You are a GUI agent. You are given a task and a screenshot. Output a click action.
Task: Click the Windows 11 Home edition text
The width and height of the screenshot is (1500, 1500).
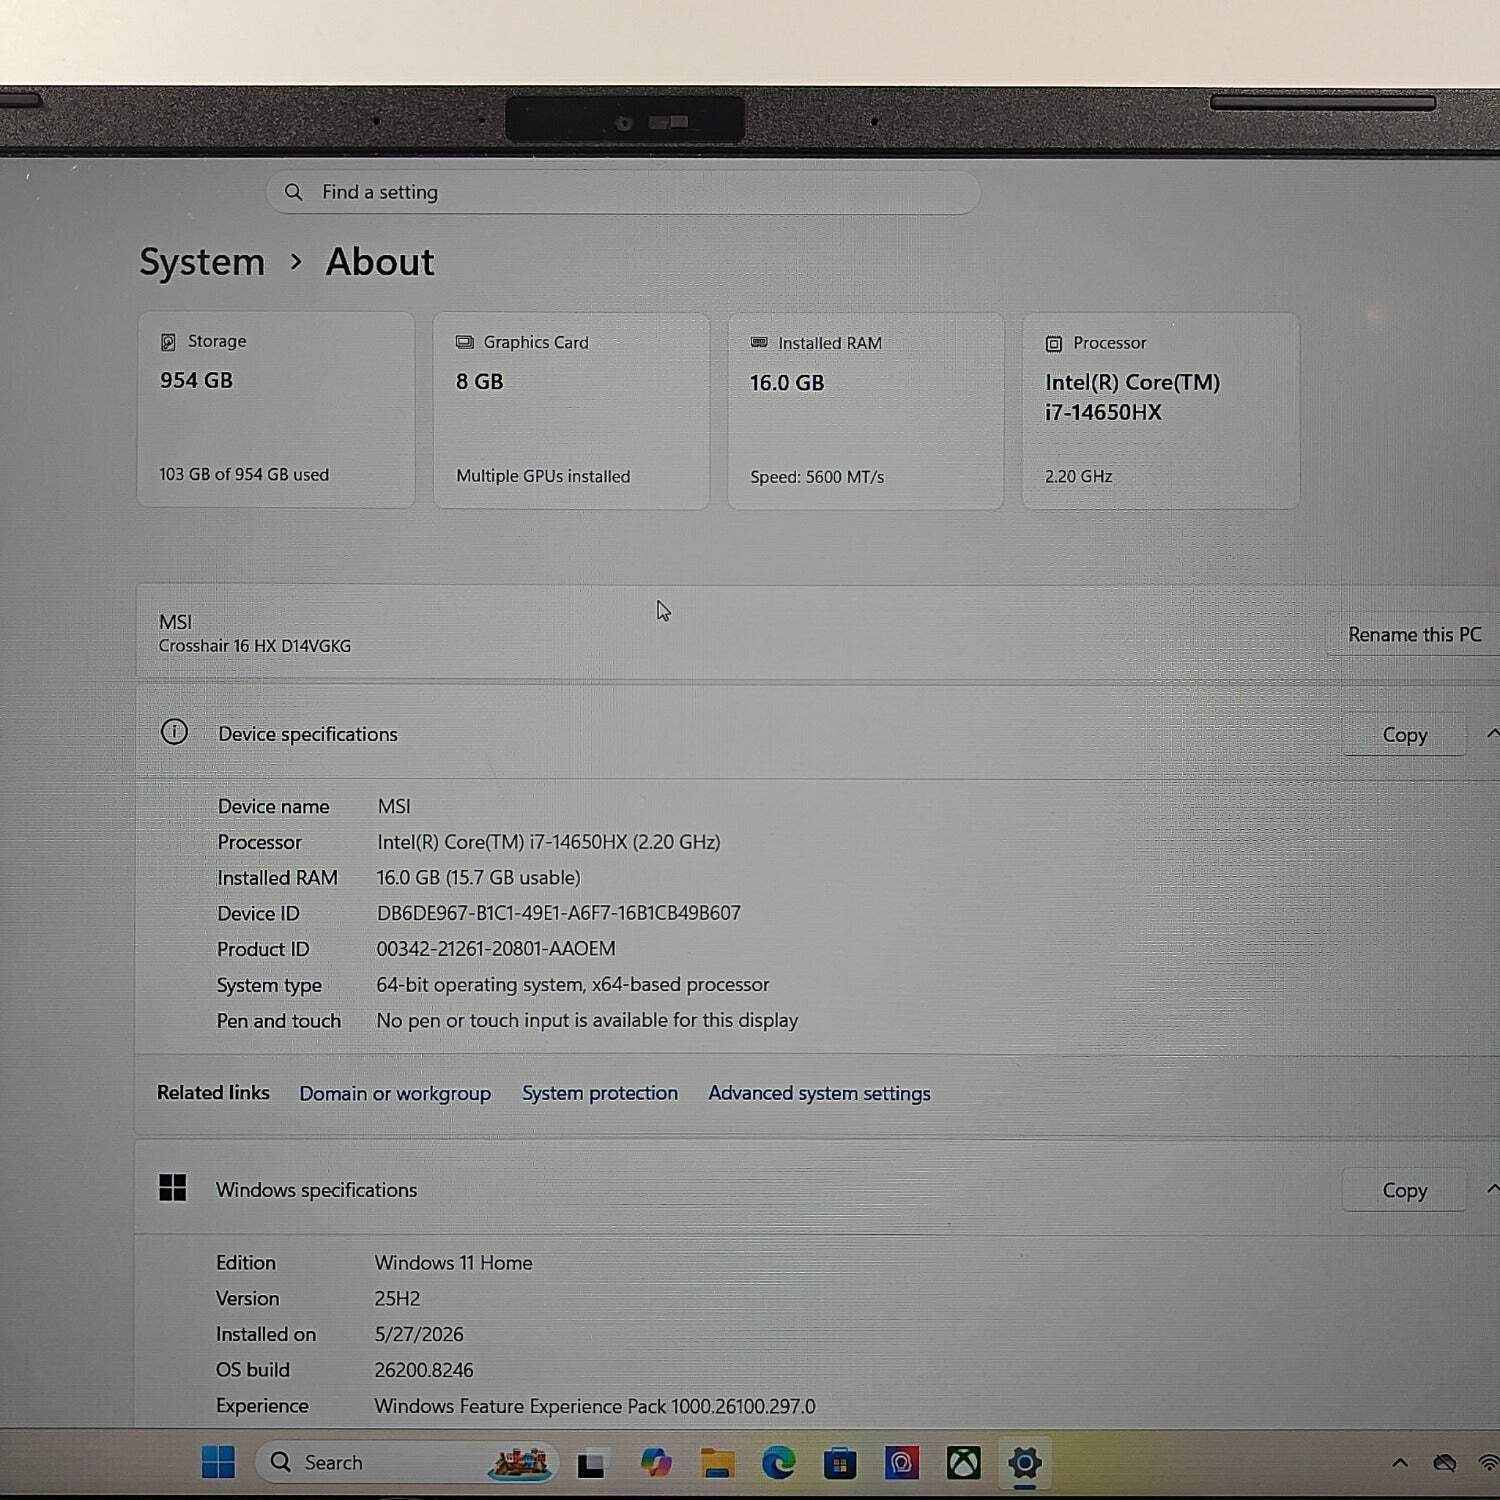point(453,1263)
